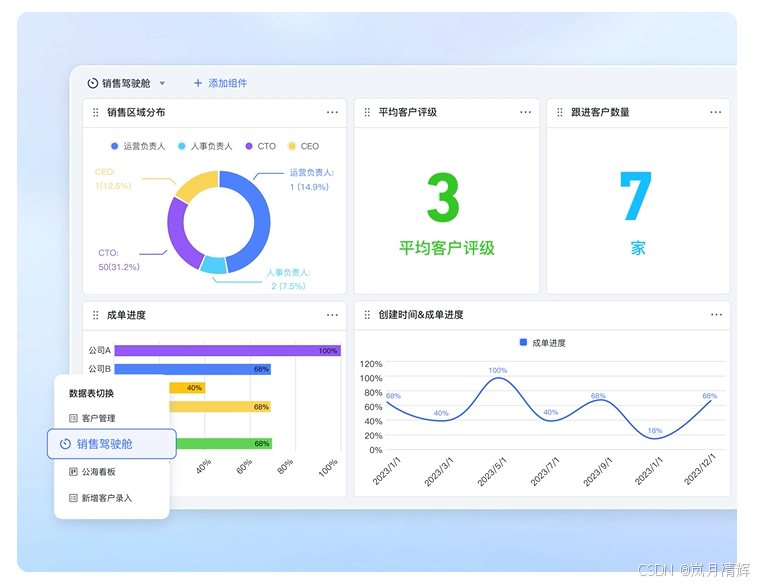This screenshot has width=757, height=584.
Task: Click the light blue 人事负责人 donut segment
Action: pos(214,264)
